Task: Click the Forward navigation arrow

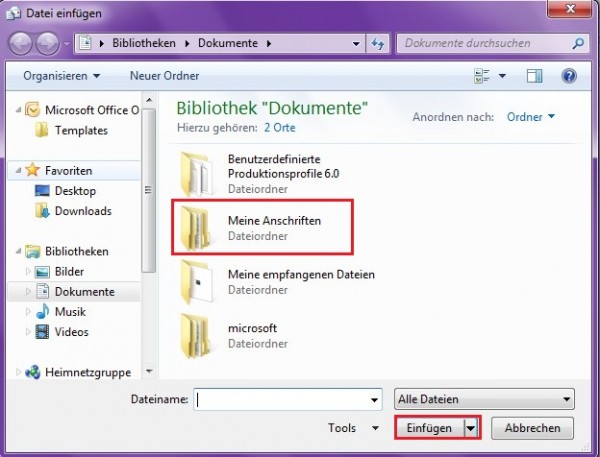Action: (x=47, y=43)
